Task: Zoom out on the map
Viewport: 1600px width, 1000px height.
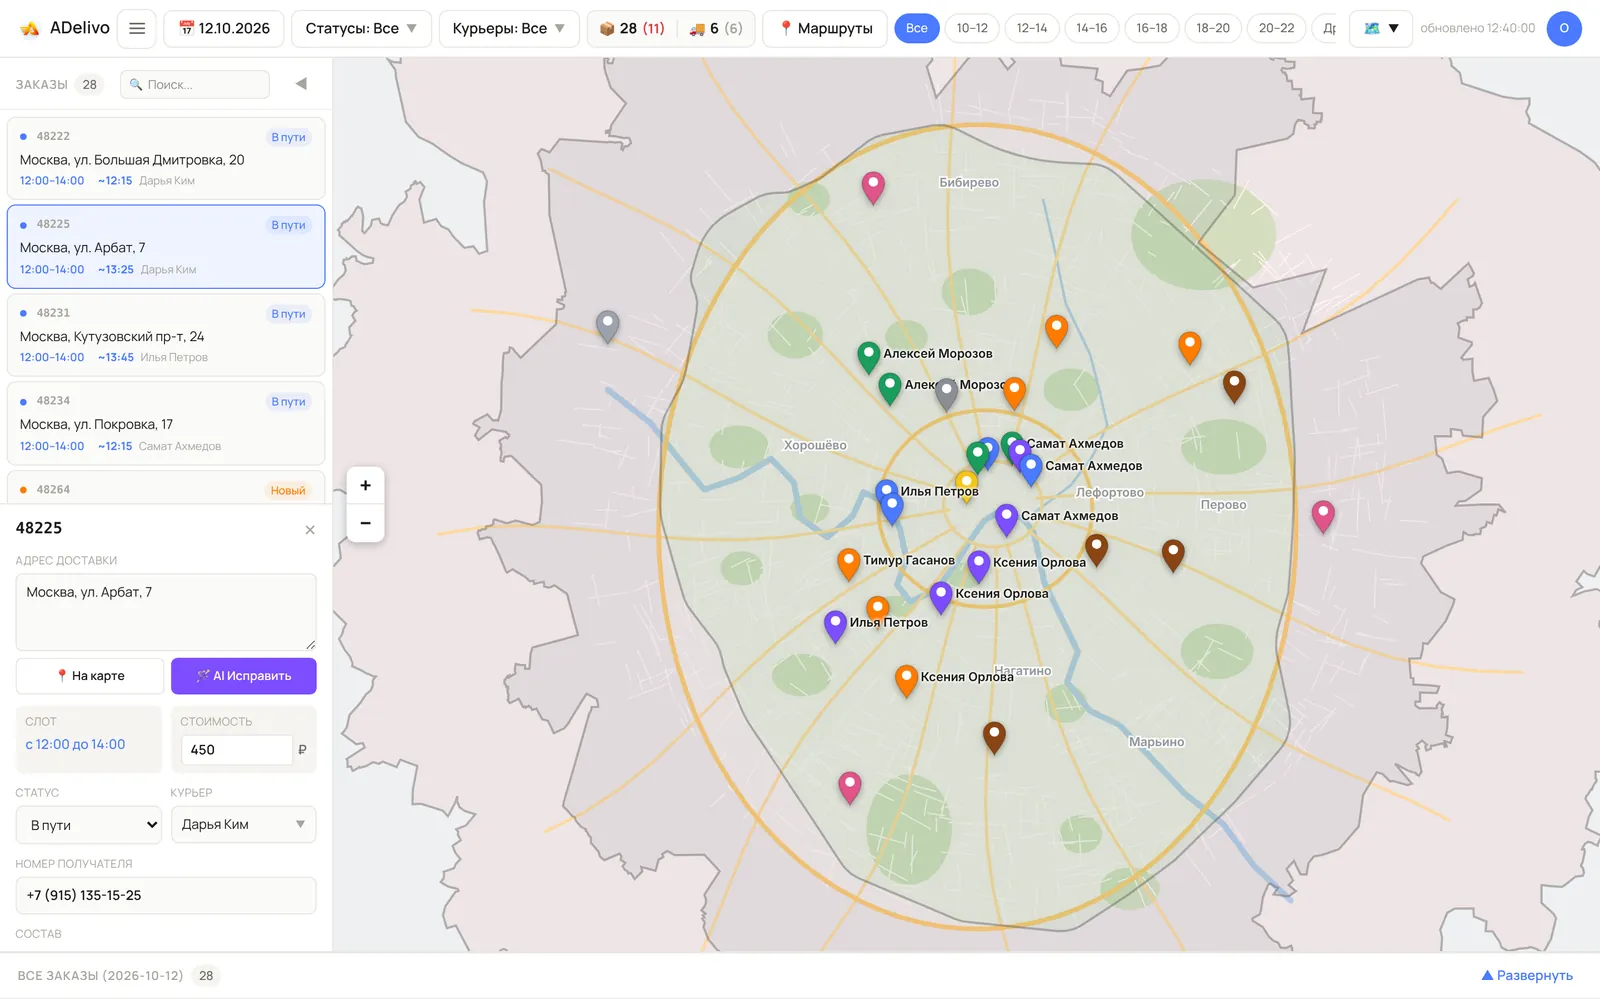Action: tap(365, 523)
